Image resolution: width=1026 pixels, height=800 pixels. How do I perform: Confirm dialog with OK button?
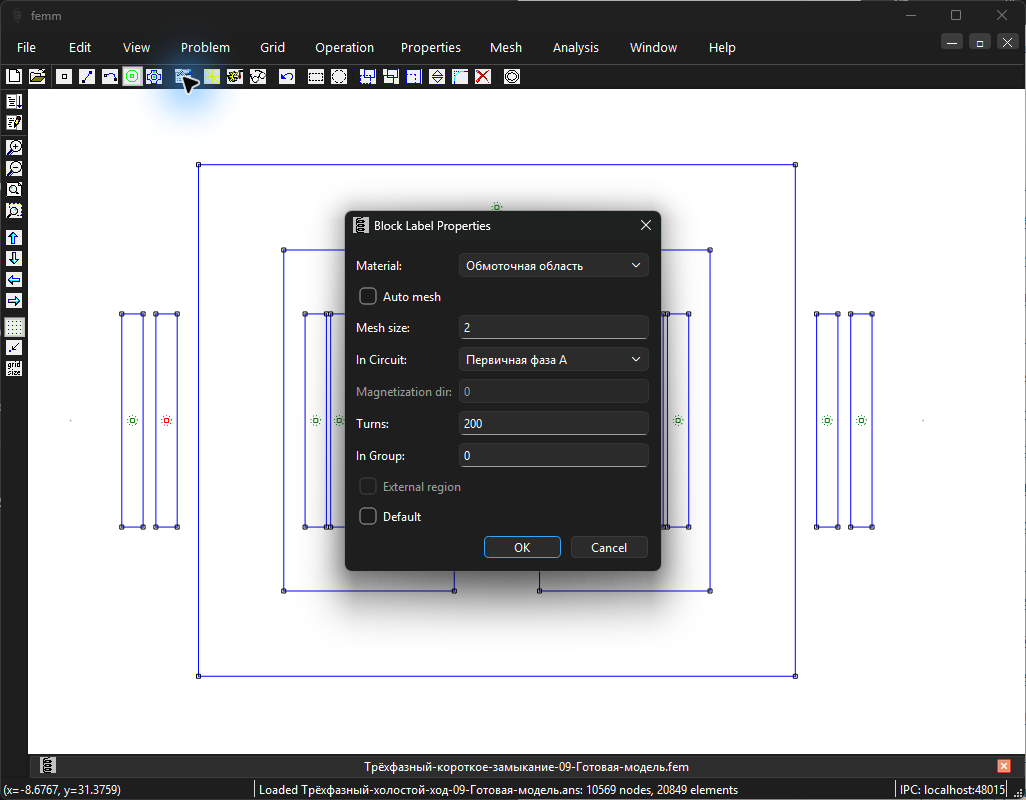pyautogui.click(x=522, y=548)
